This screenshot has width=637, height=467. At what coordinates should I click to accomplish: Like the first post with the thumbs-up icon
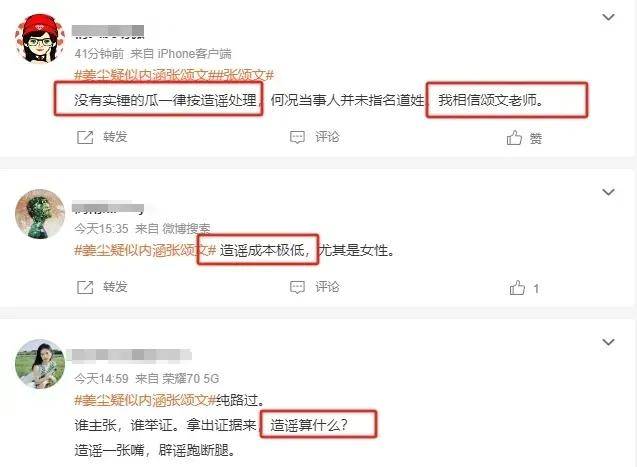click(x=514, y=138)
